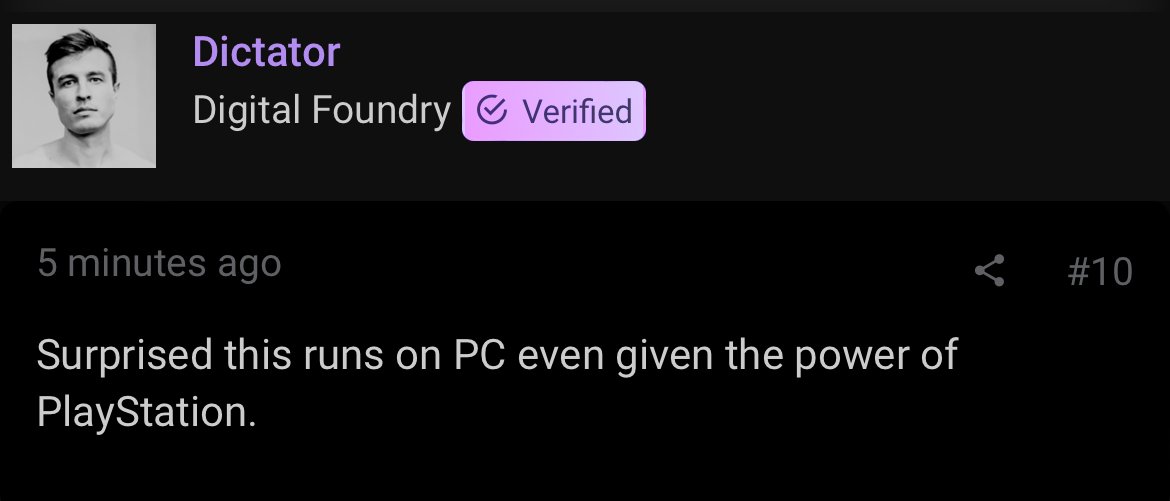Click the word 'power' in the message
Image resolution: width=1170 pixels, height=501 pixels.
(834, 355)
